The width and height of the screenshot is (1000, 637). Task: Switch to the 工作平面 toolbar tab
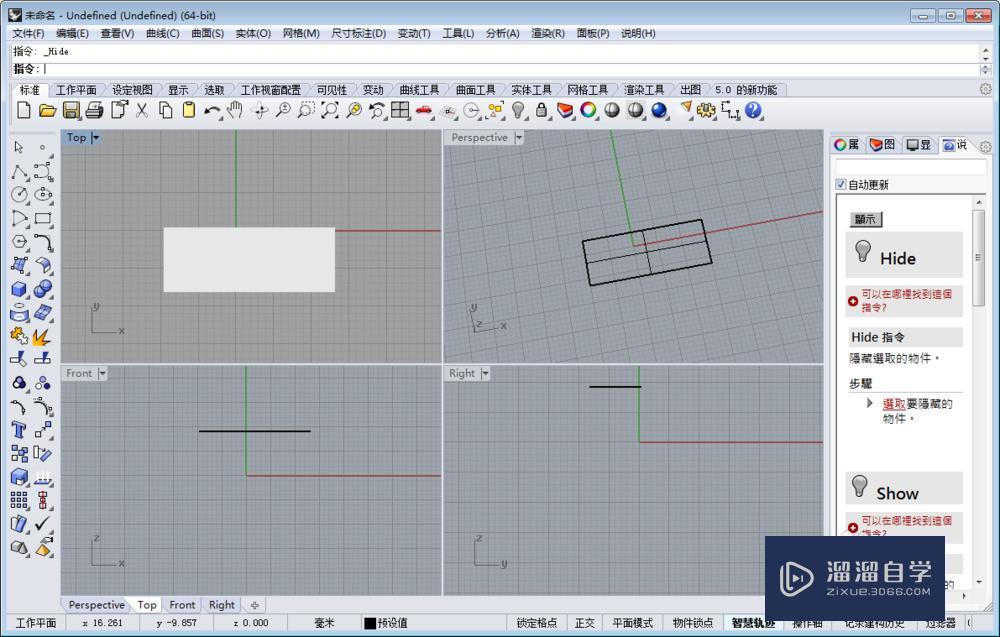point(76,90)
